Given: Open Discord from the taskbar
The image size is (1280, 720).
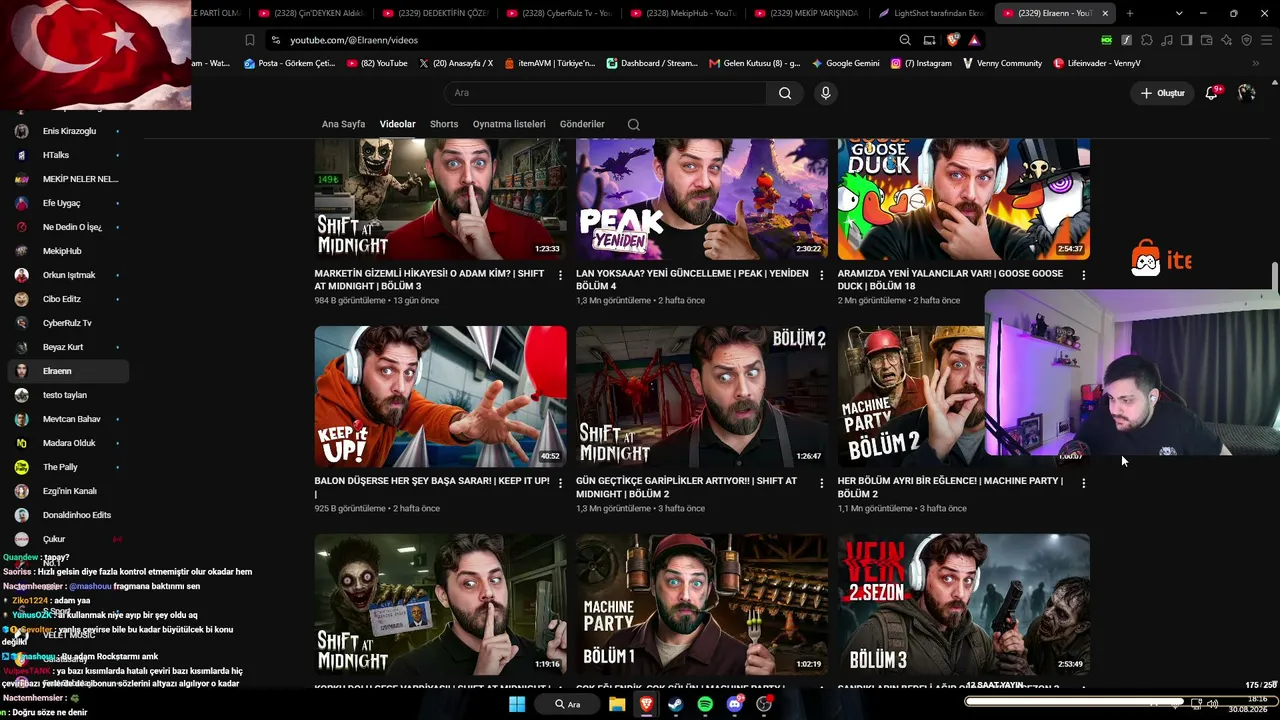Looking at the screenshot, I should [x=735, y=704].
